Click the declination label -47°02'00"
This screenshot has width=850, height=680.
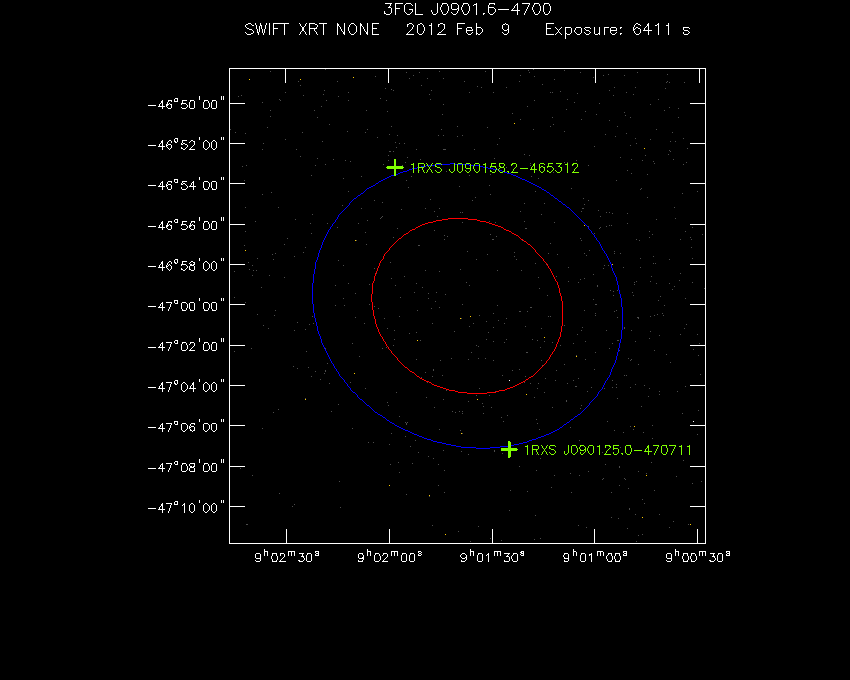[x=186, y=347]
